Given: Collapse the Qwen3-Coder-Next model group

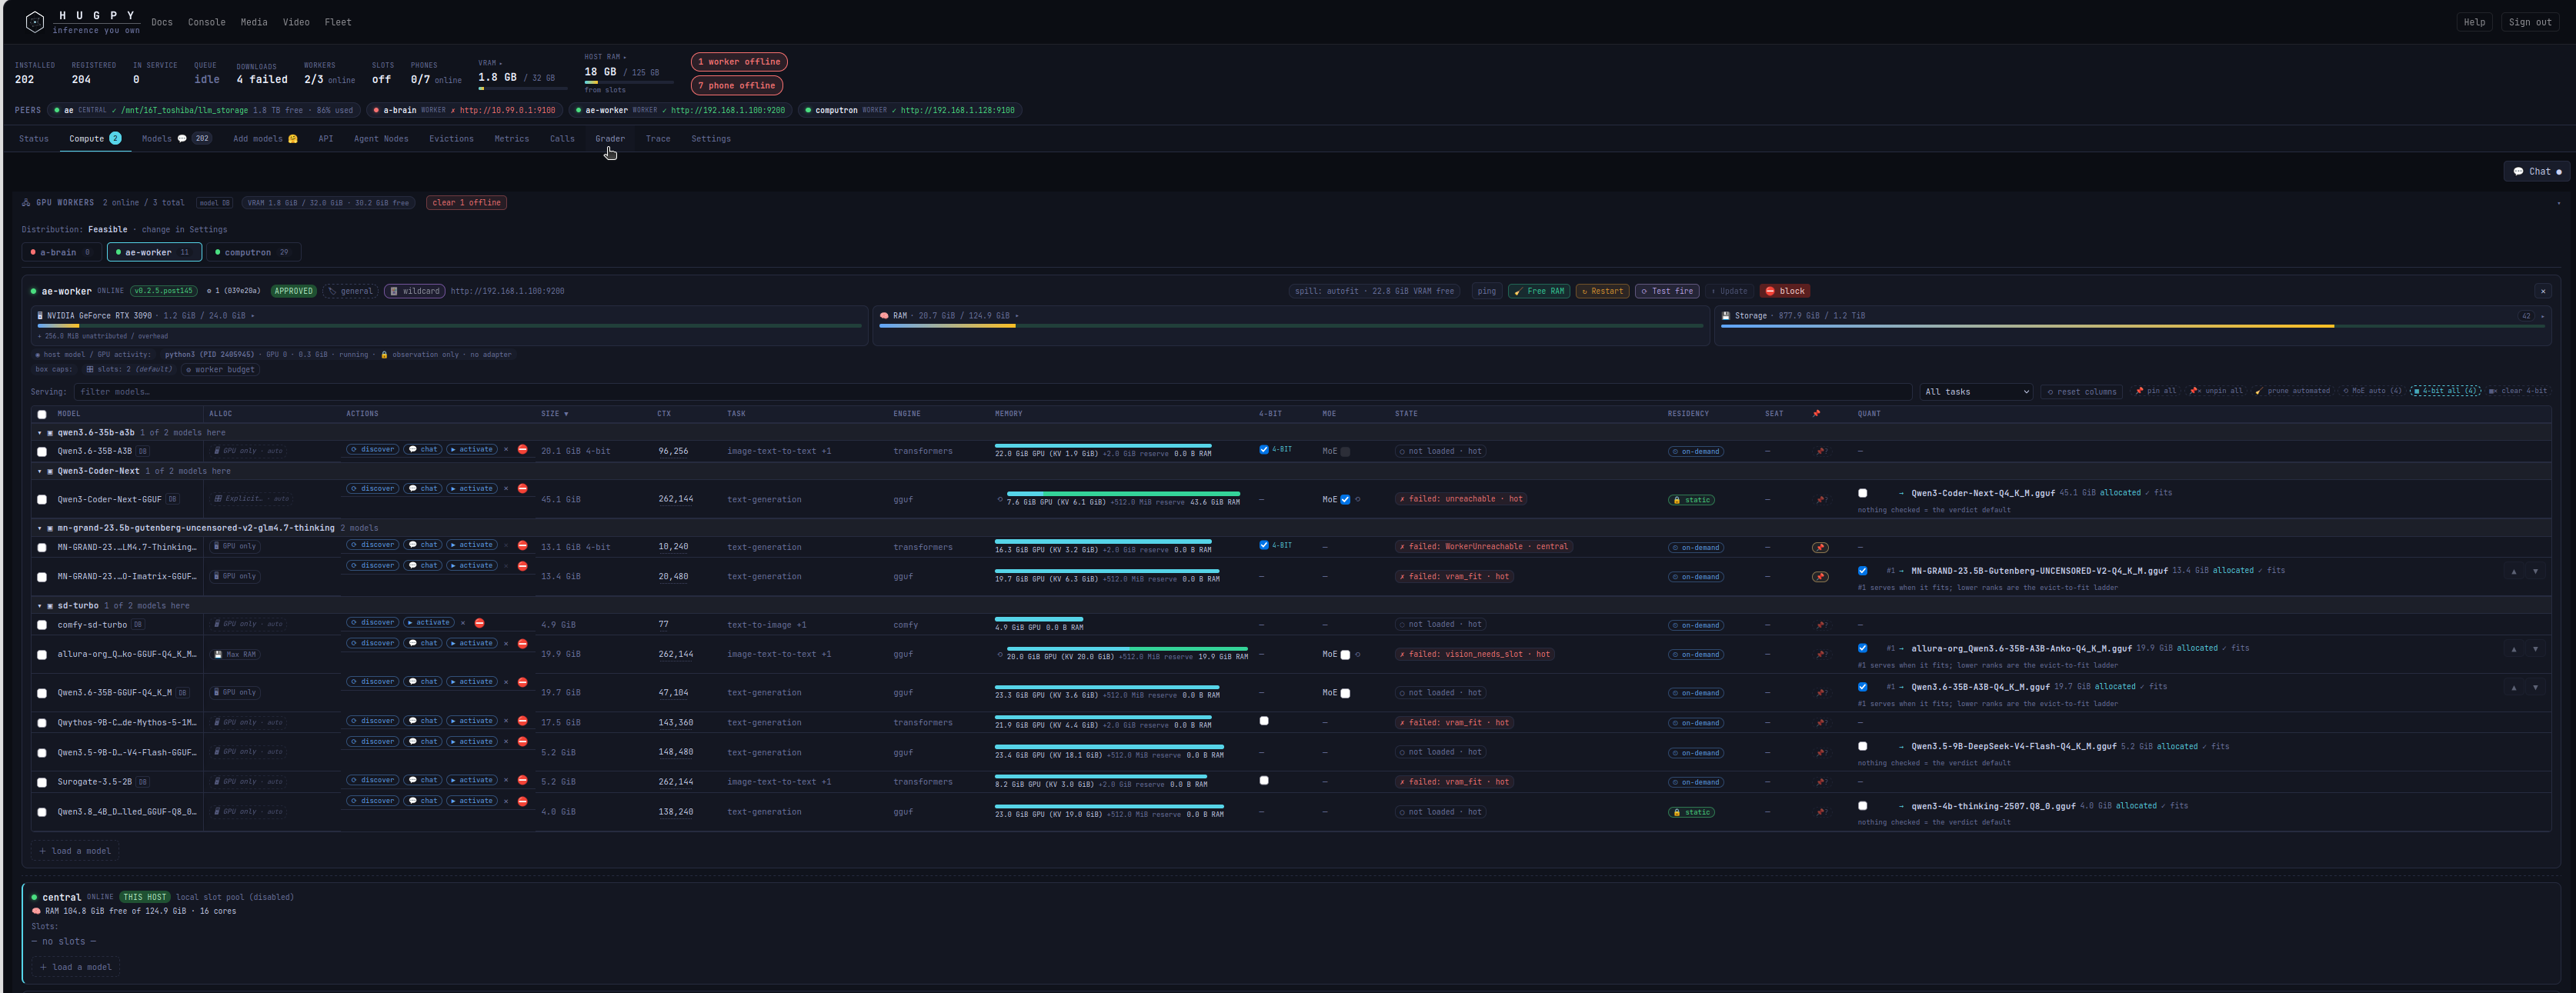Looking at the screenshot, I should pyautogui.click(x=39, y=471).
